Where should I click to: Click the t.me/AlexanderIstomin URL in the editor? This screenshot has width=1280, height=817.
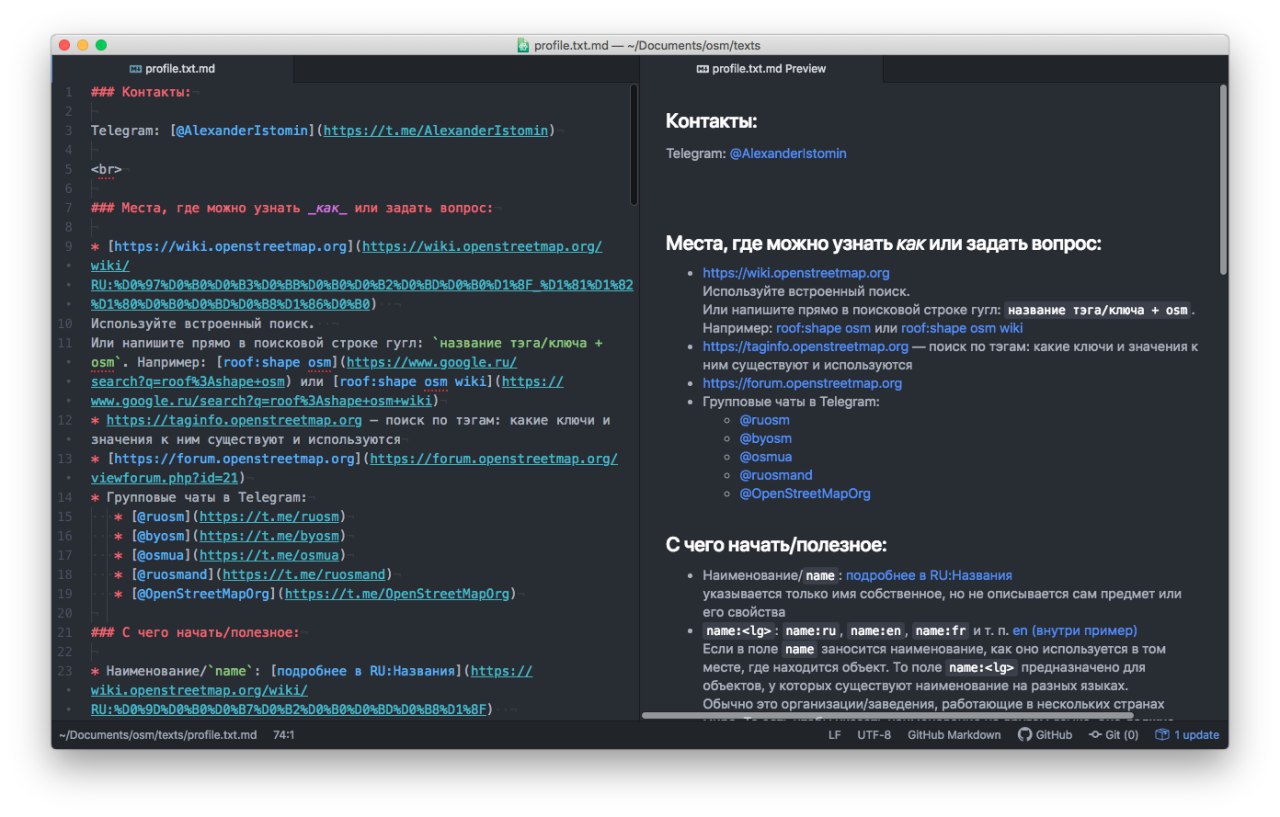(x=436, y=130)
